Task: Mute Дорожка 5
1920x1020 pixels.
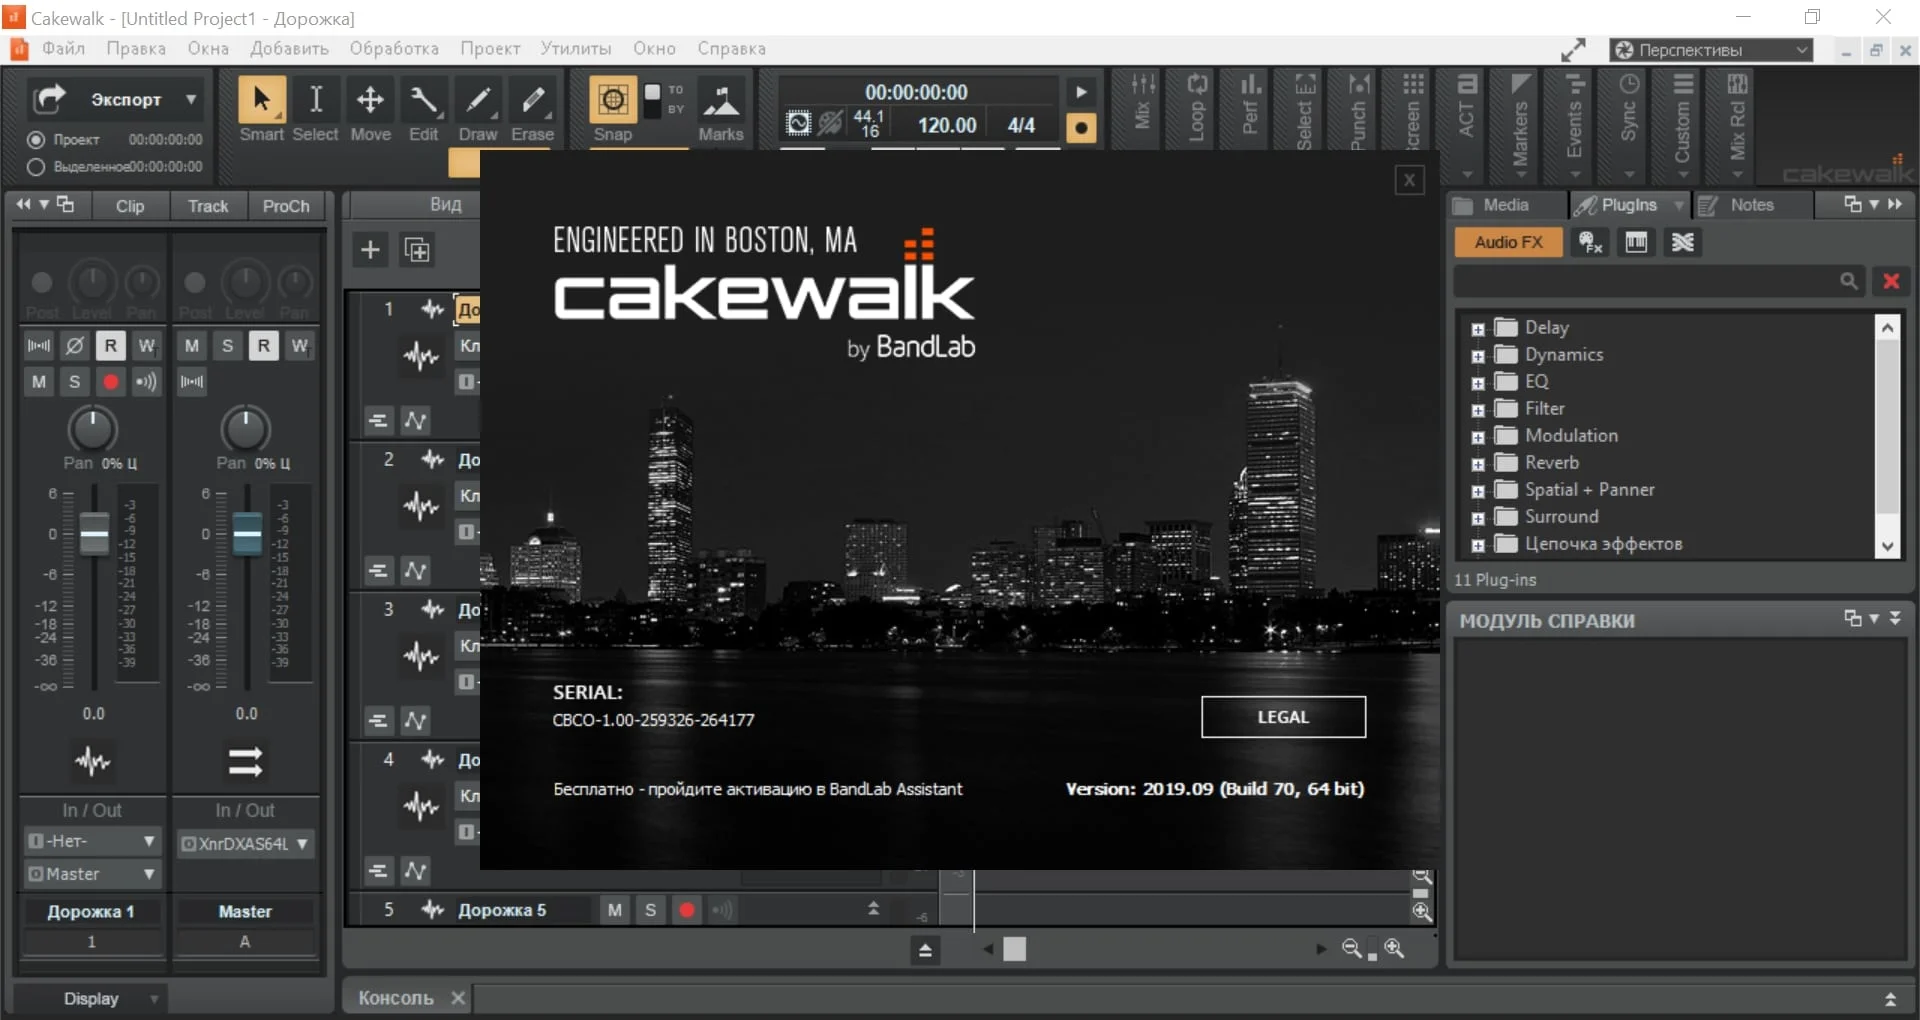Action: 615,910
